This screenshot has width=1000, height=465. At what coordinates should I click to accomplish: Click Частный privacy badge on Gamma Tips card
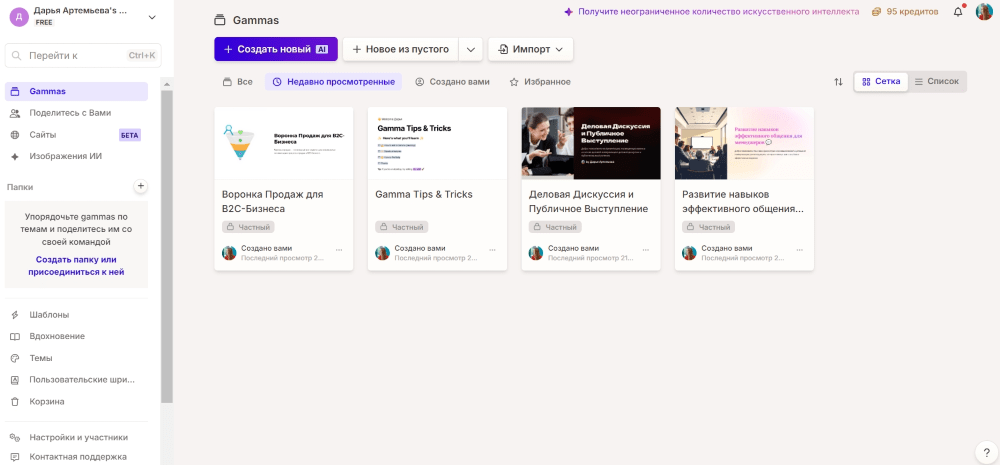pyautogui.click(x=402, y=227)
